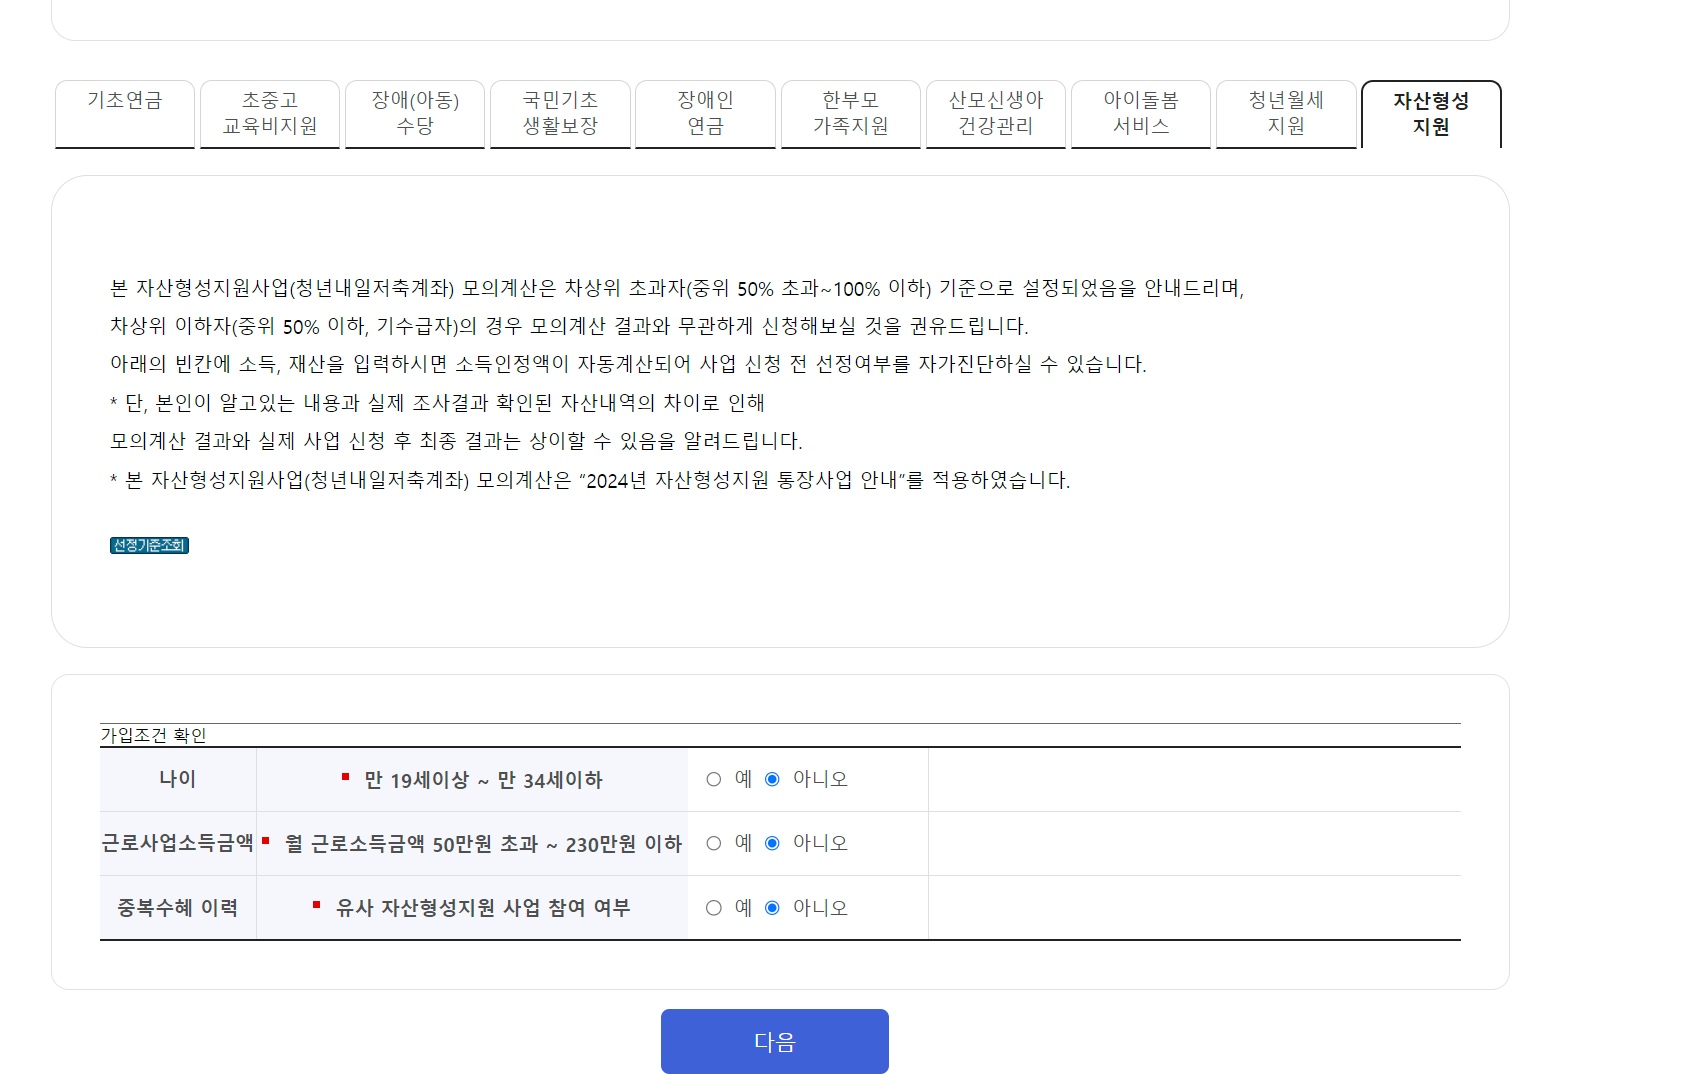Choose 예 for 근로사업소득금액
This screenshot has height=1074, width=1685.
click(x=713, y=843)
